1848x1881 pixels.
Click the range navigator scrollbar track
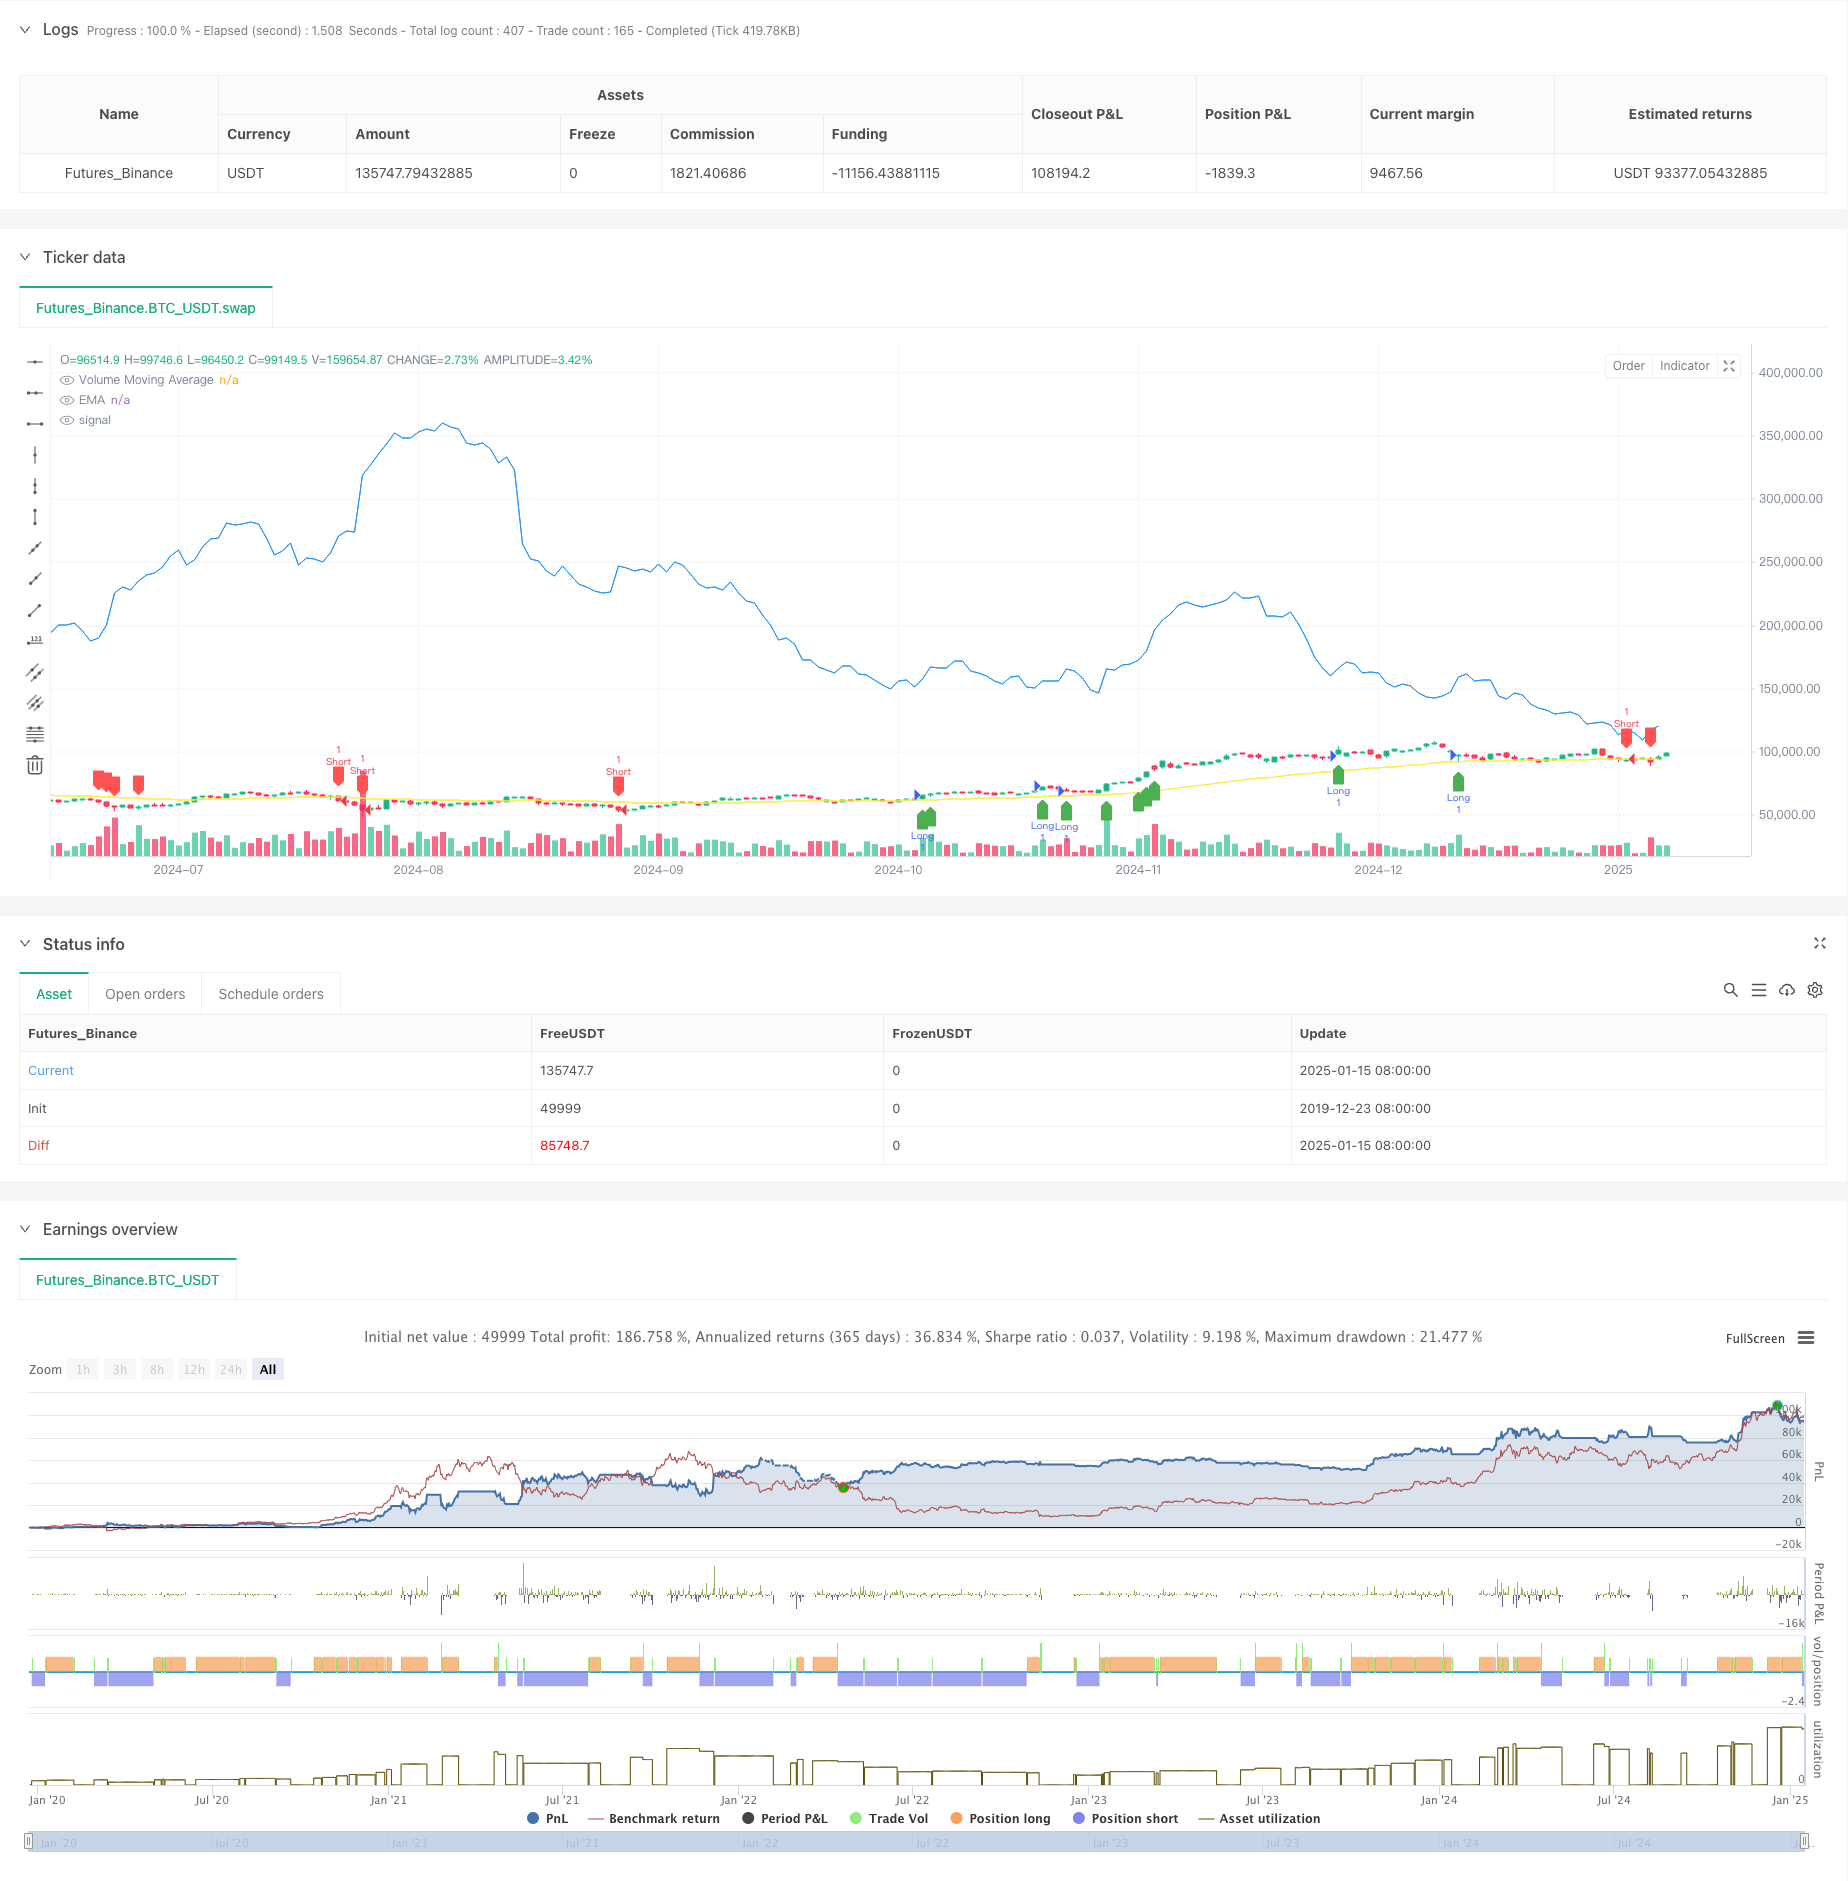click(x=916, y=1841)
